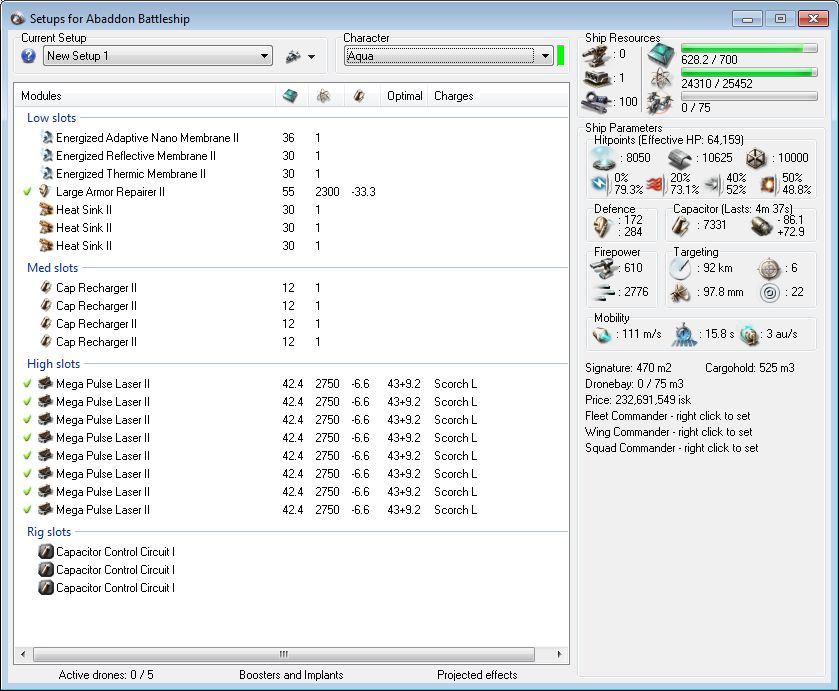Click the Squad Commander right click to set line

672,449
